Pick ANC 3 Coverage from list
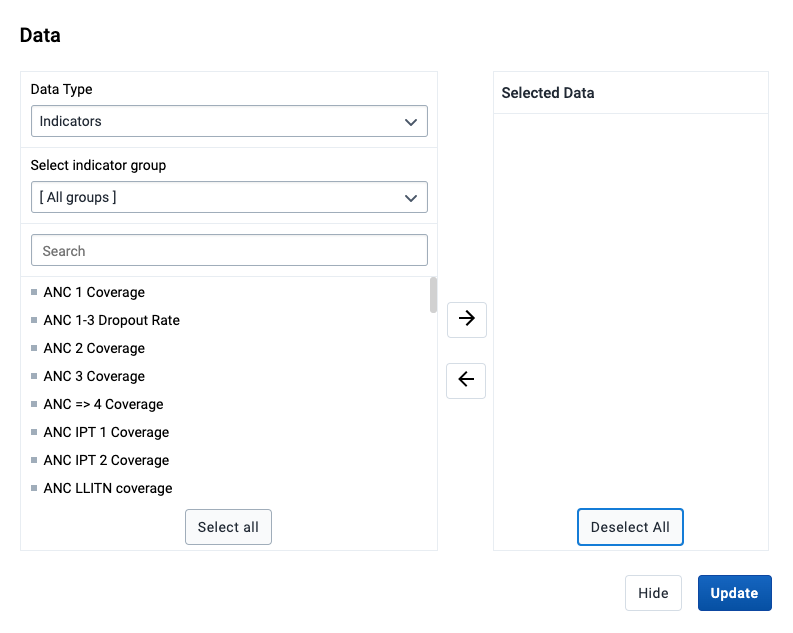Viewport: 793px width, 633px height. click(x=94, y=376)
